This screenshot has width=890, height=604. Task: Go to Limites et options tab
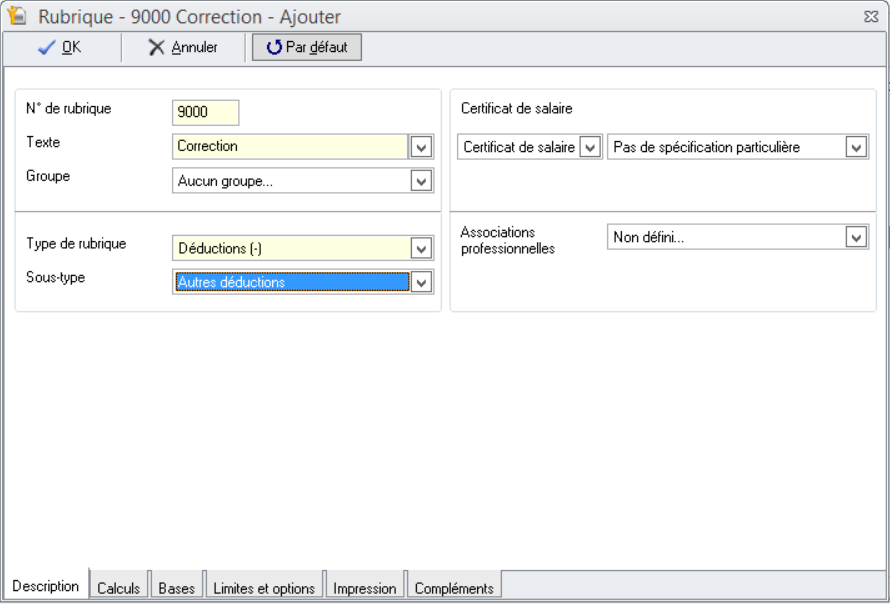265,588
